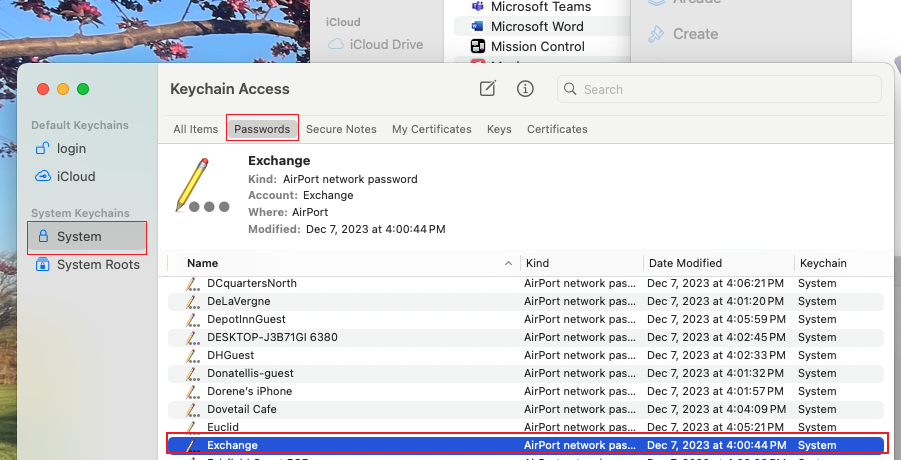Select the iCloud keychain
Image resolution: width=901 pixels, height=460 pixels.
[x=76, y=176]
